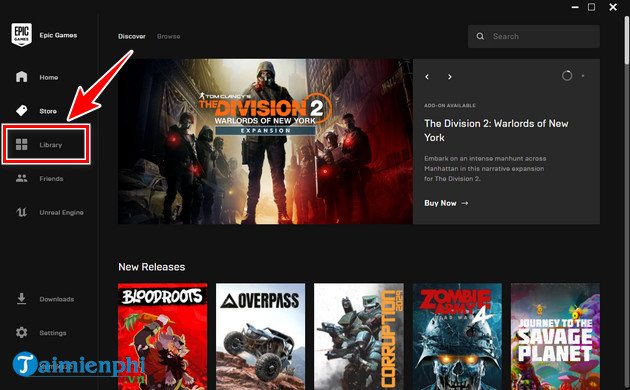Open the Division 2 featured banner image

[265, 141]
